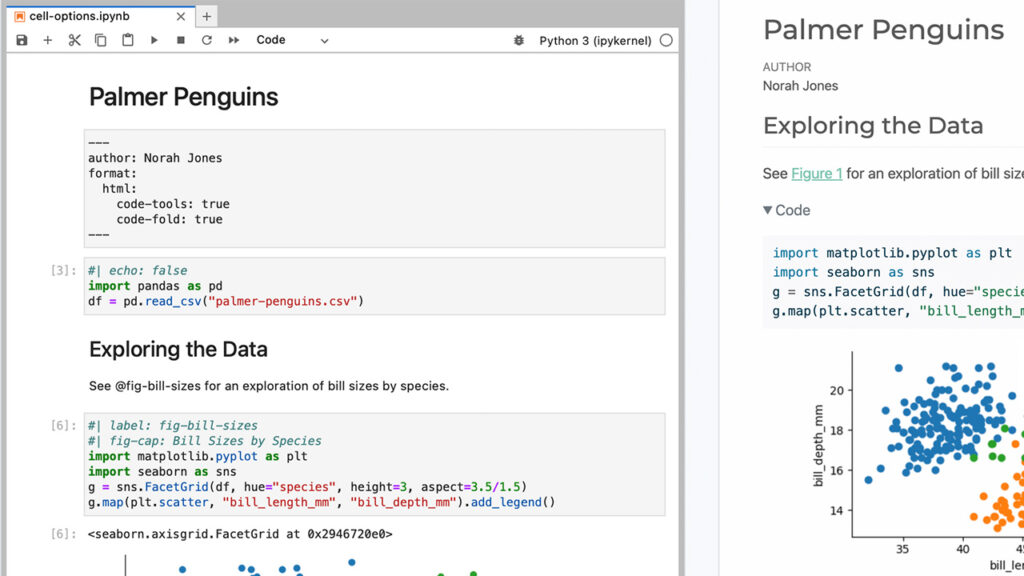Open the Code cell type dropdown
The width and height of the screenshot is (1024, 576).
(x=292, y=40)
